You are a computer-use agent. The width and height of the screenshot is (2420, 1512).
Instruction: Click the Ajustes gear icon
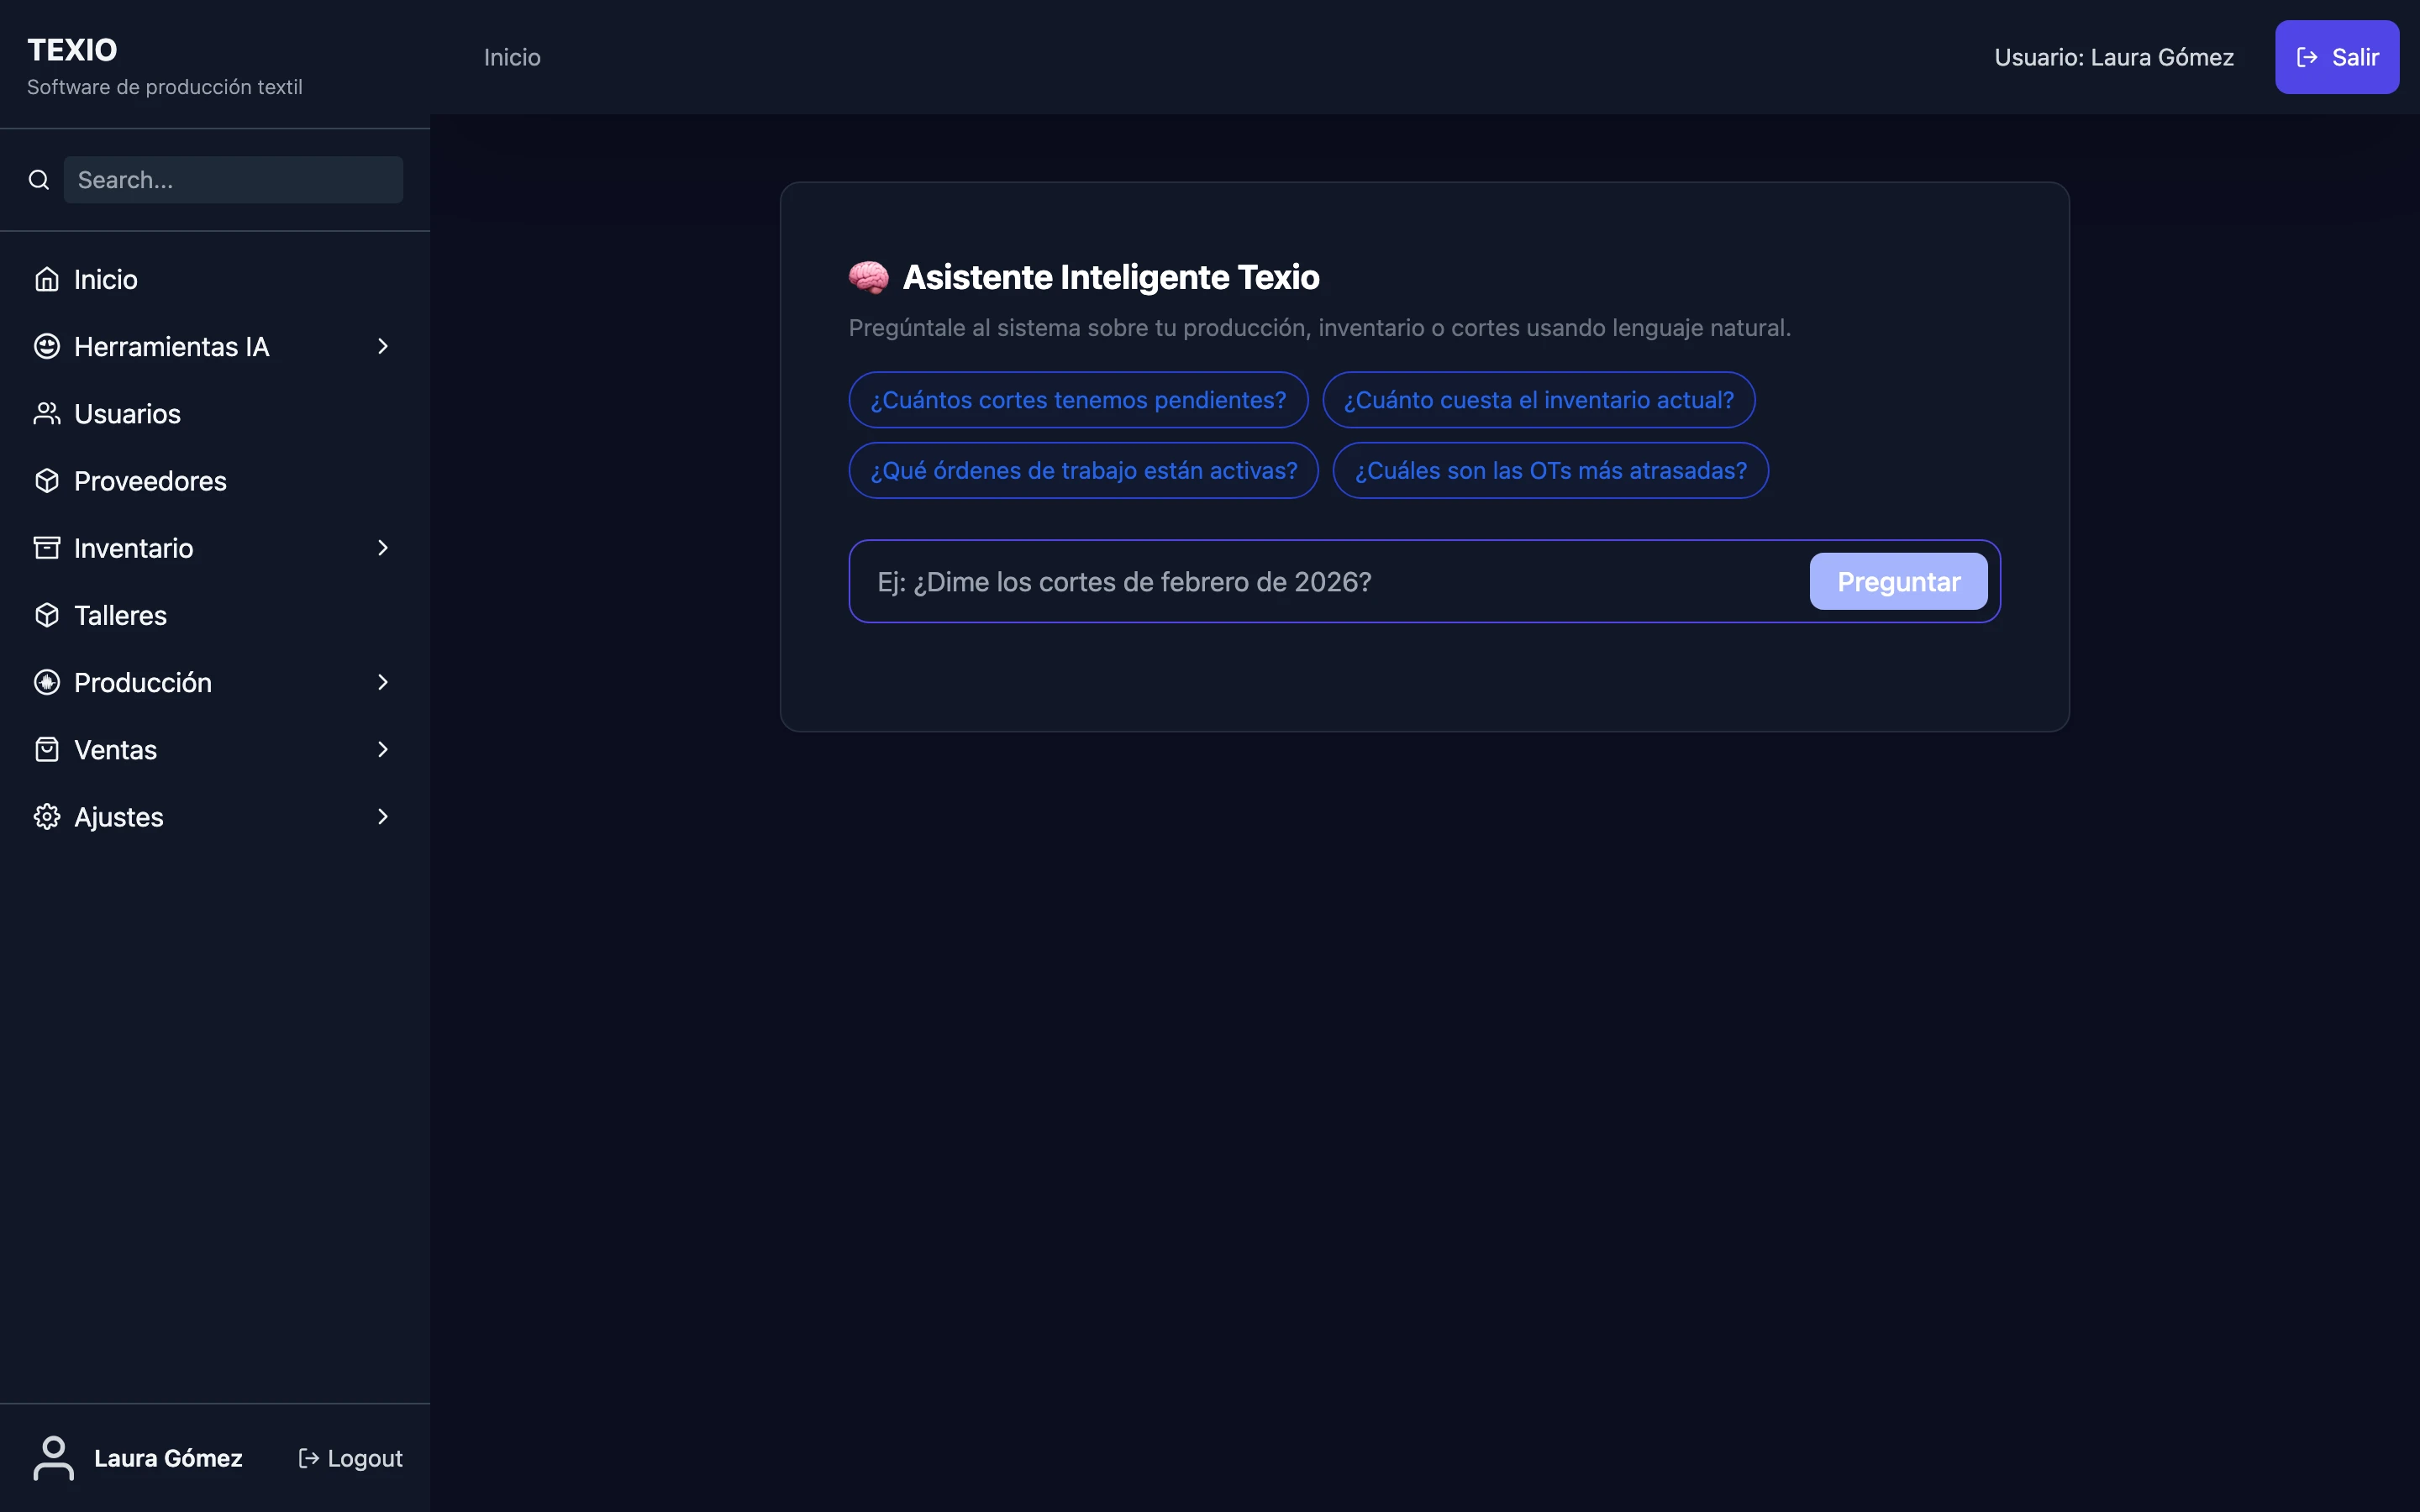(x=47, y=817)
